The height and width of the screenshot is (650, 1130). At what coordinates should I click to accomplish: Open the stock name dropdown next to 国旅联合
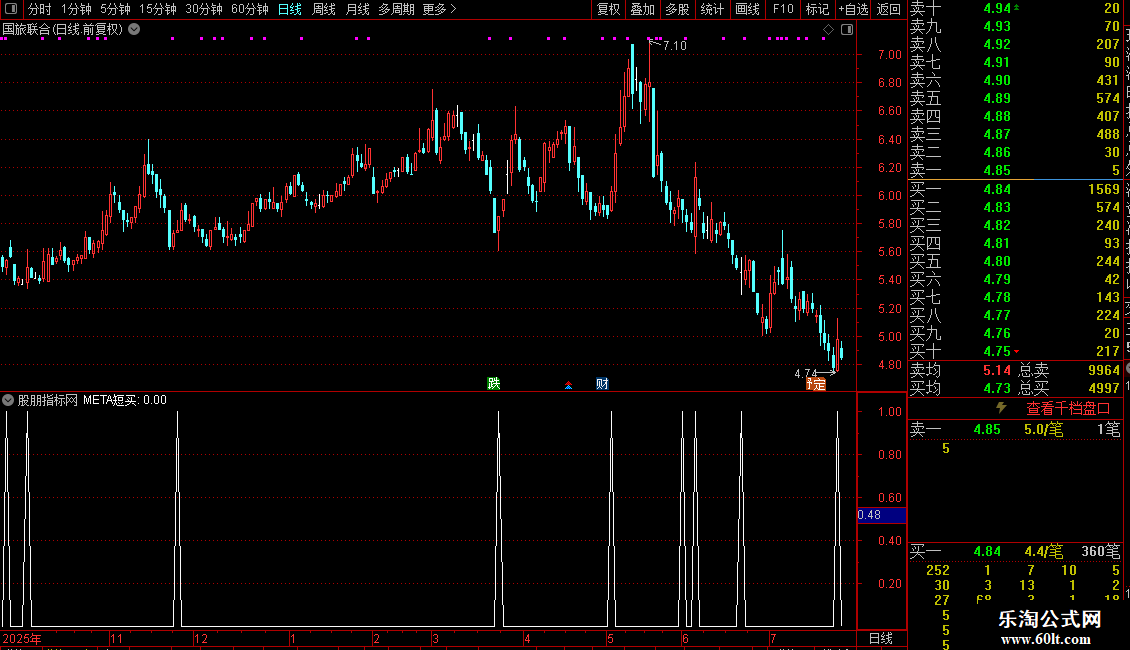[134, 30]
